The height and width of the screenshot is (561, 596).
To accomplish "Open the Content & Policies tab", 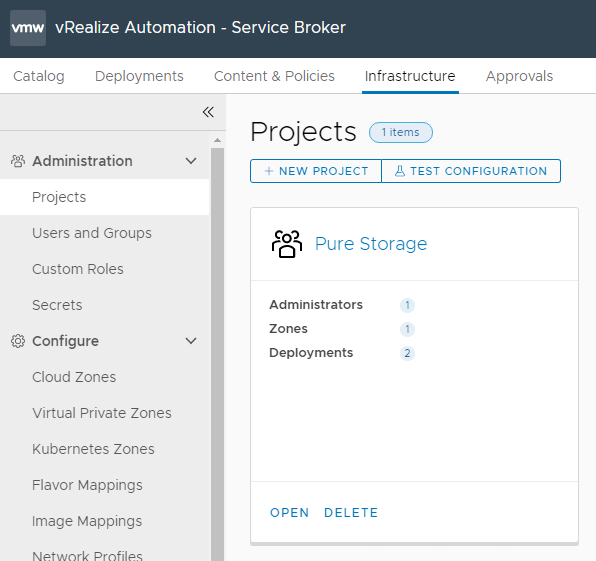I will (x=274, y=76).
